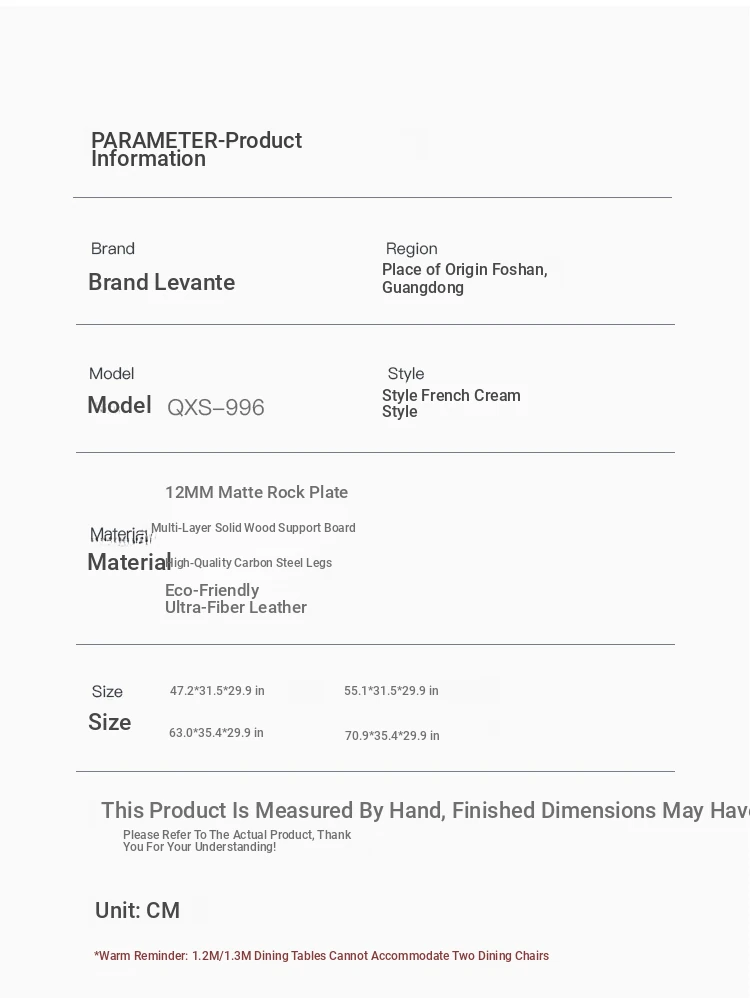Choose the 63.0*35.4*29.9 in size
Screen dimensions: 750x998
(x=216, y=733)
